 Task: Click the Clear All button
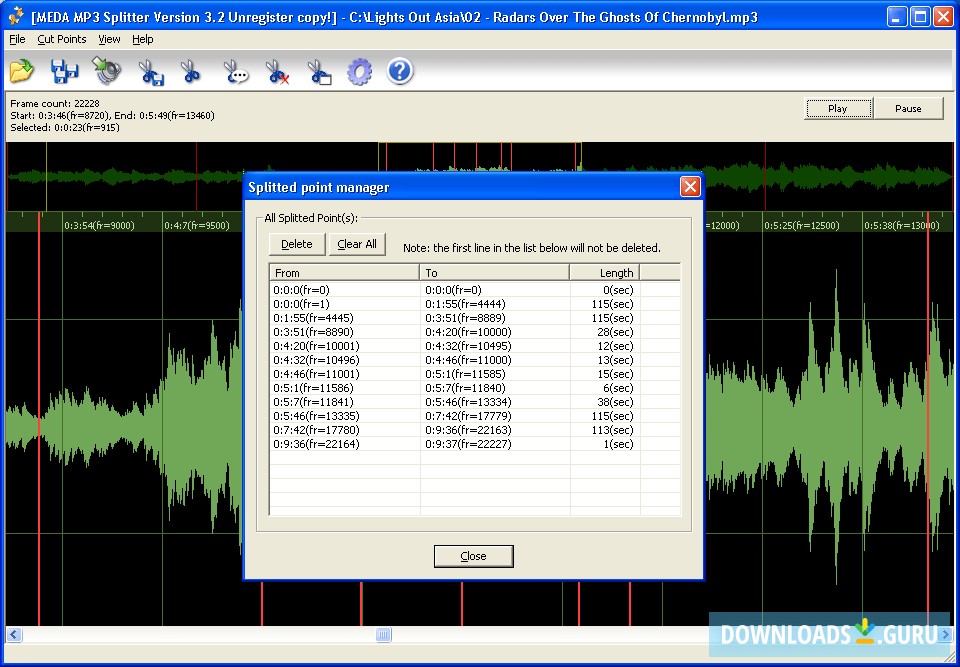(x=357, y=244)
